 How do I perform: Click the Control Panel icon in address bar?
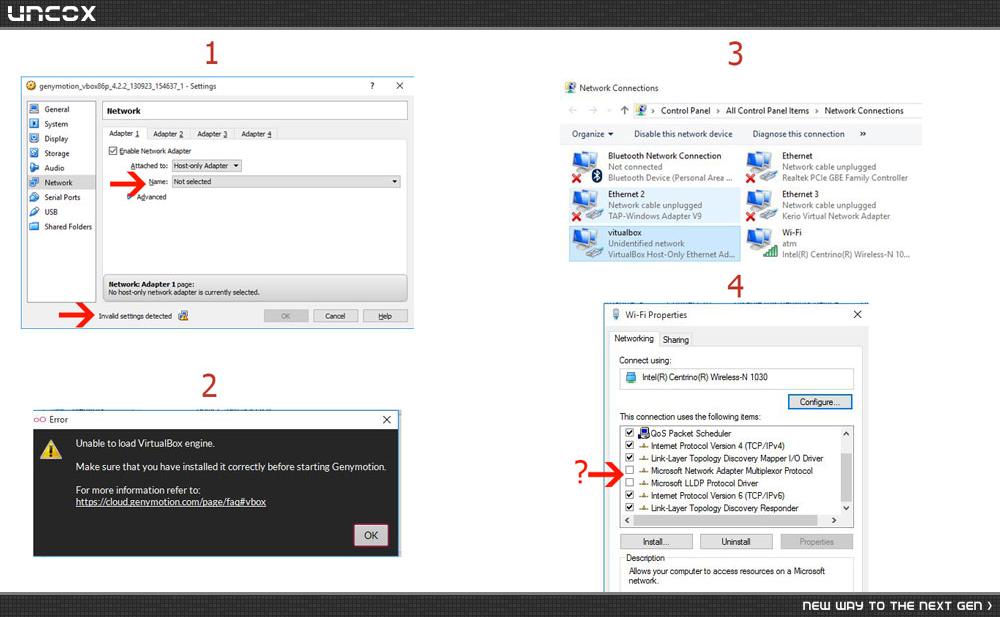642,110
